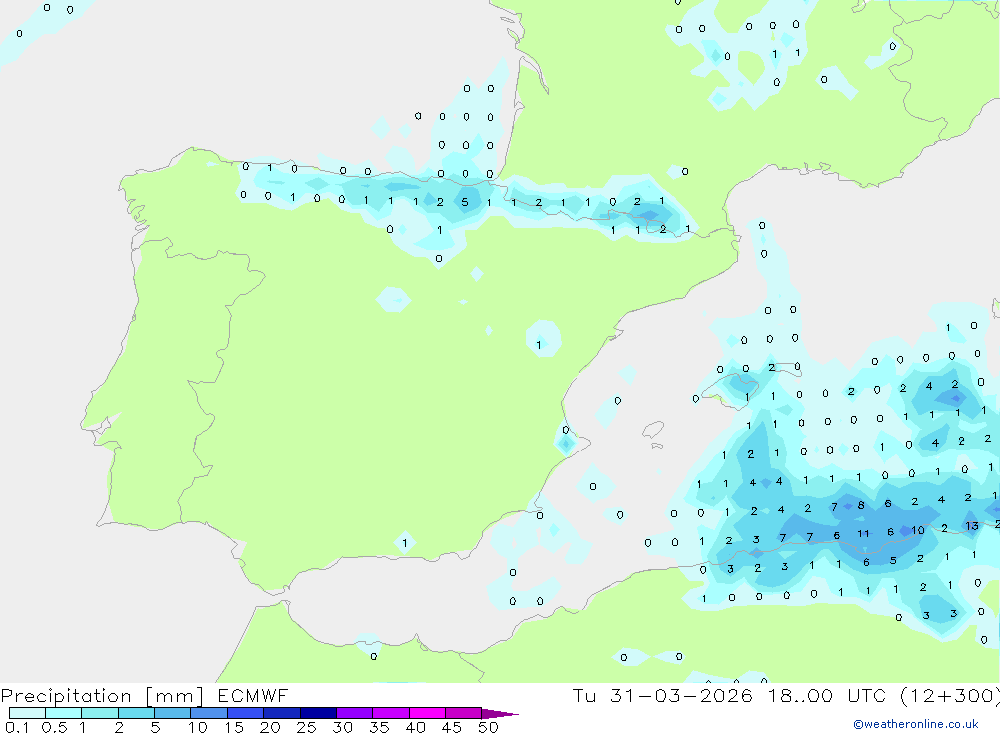Click the legend label '50'
The image size is (1000, 733).
[x=488, y=727]
